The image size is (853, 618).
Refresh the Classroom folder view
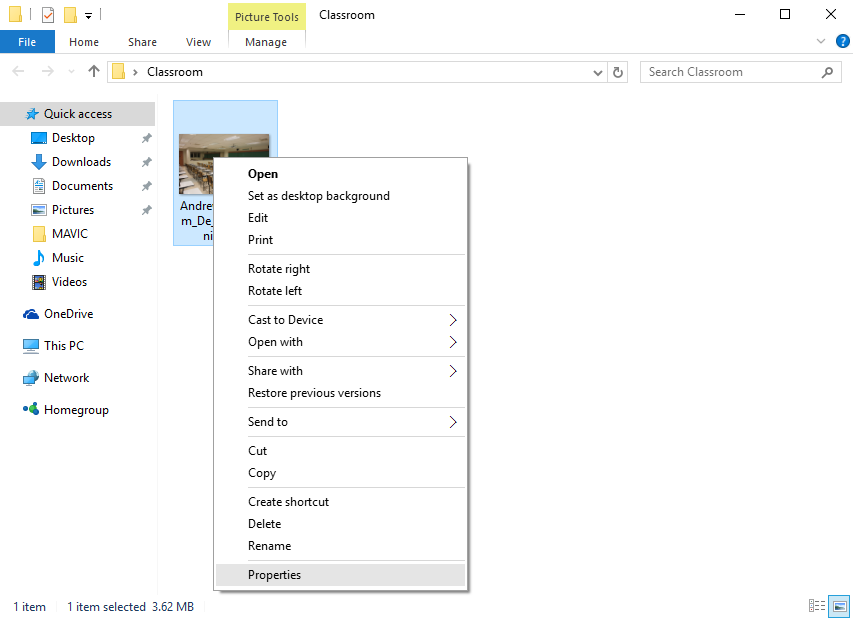(x=618, y=72)
